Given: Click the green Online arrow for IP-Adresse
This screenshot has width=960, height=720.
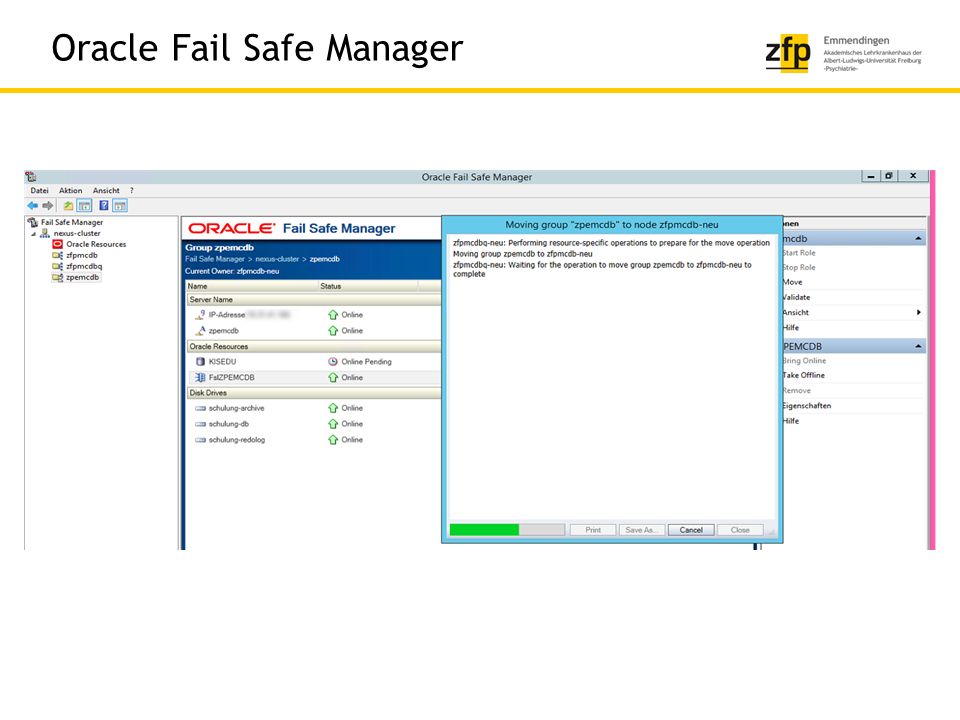Looking at the screenshot, I should coord(333,315).
